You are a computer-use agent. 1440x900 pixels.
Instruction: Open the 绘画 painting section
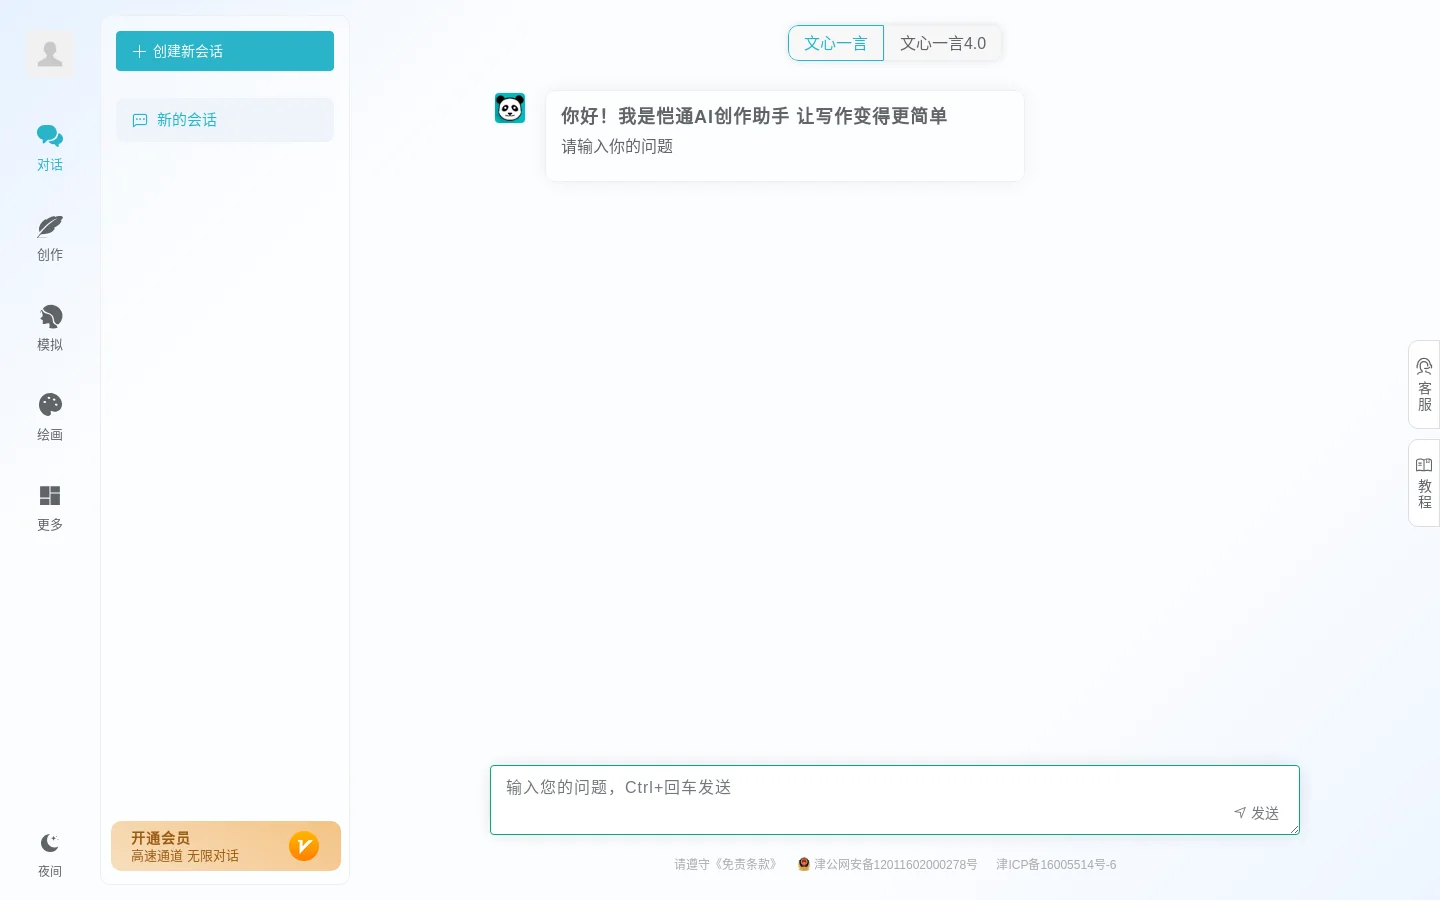50,417
